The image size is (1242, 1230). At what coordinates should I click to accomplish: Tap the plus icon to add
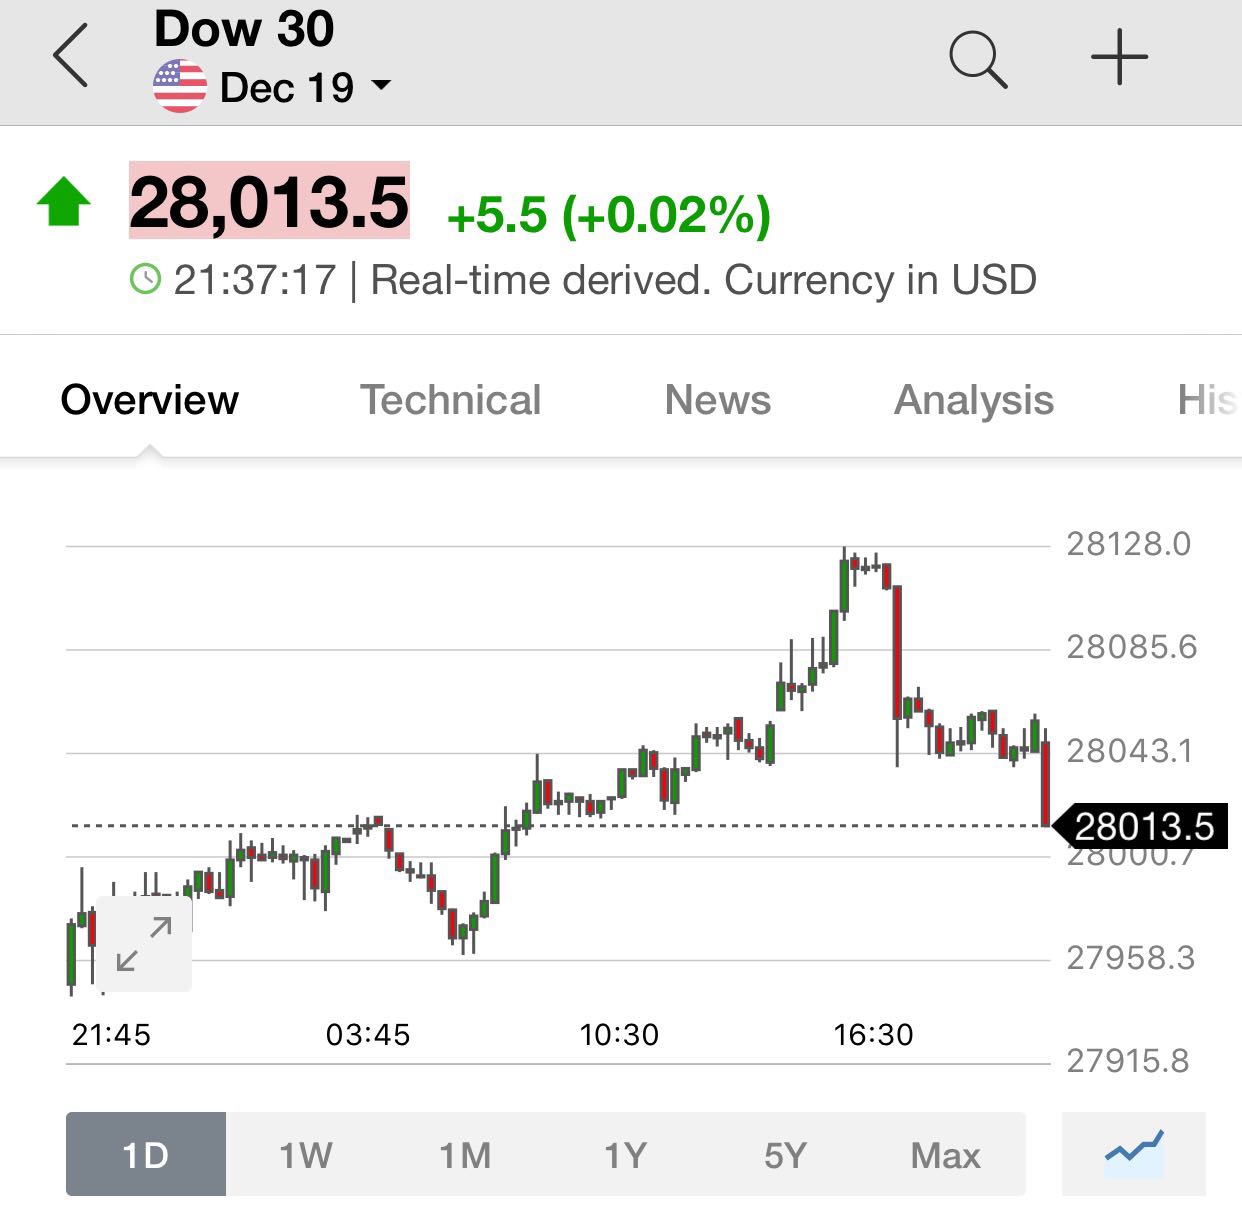coord(1119,57)
